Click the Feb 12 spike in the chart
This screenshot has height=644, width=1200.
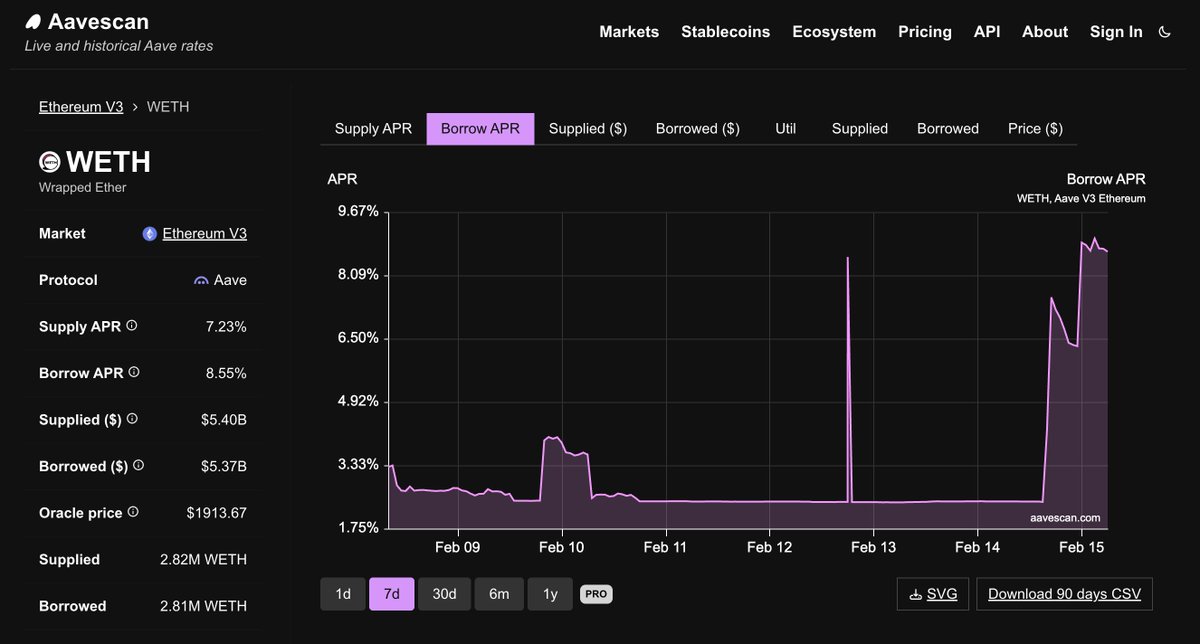coord(848,258)
